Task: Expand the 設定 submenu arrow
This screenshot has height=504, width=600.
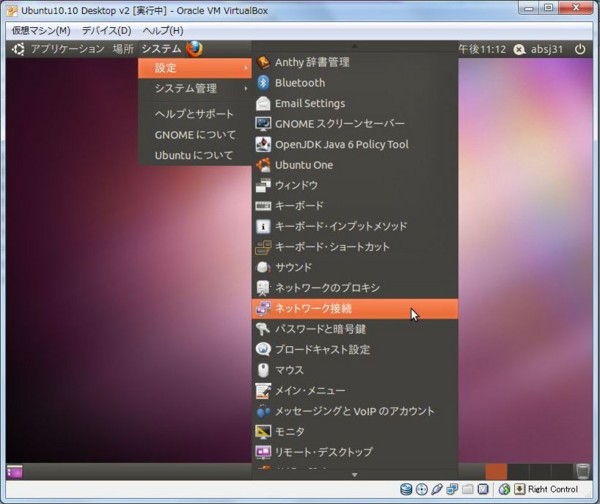Action: (246, 68)
